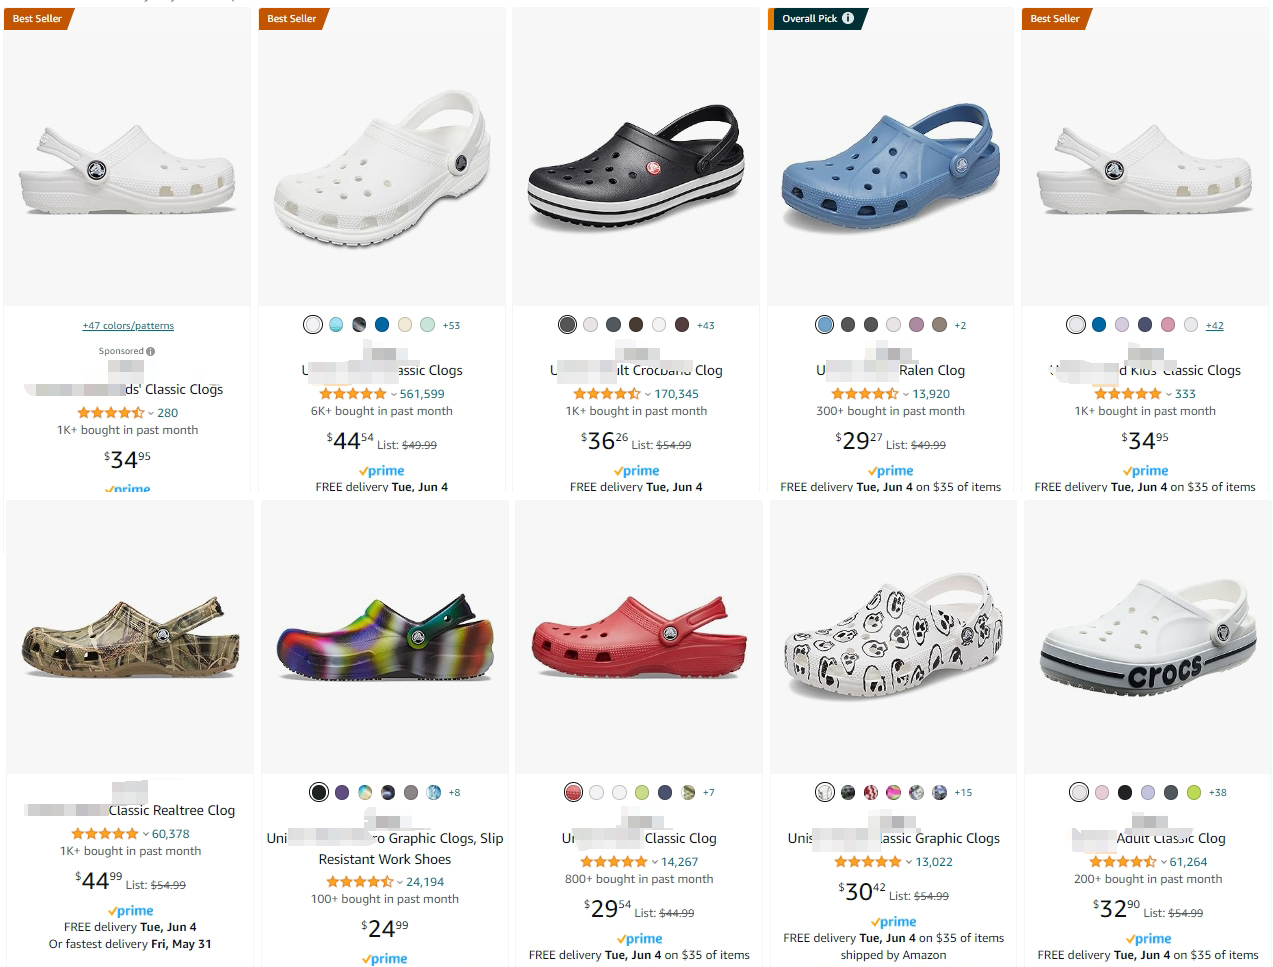Choose the black swatch for Graphic Clogs Slip Resistant
The height and width of the screenshot is (967, 1273).
[x=319, y=793]
